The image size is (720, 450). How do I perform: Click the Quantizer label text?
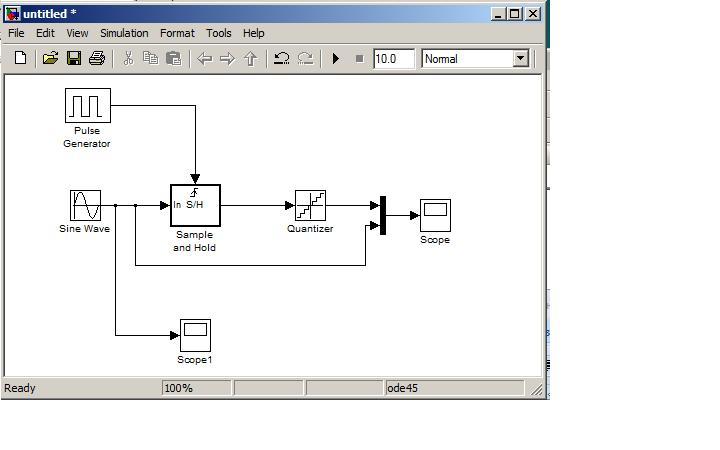tap(310, 229)
